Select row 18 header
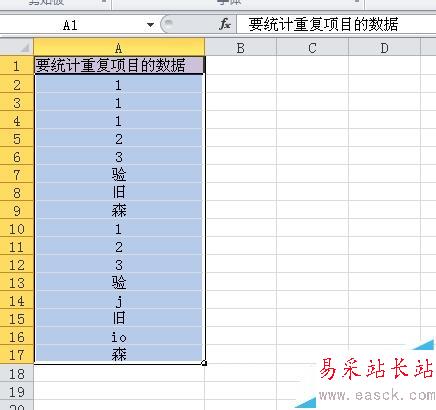The height and width of the screenshot is (410, 436). pos(17,373)
